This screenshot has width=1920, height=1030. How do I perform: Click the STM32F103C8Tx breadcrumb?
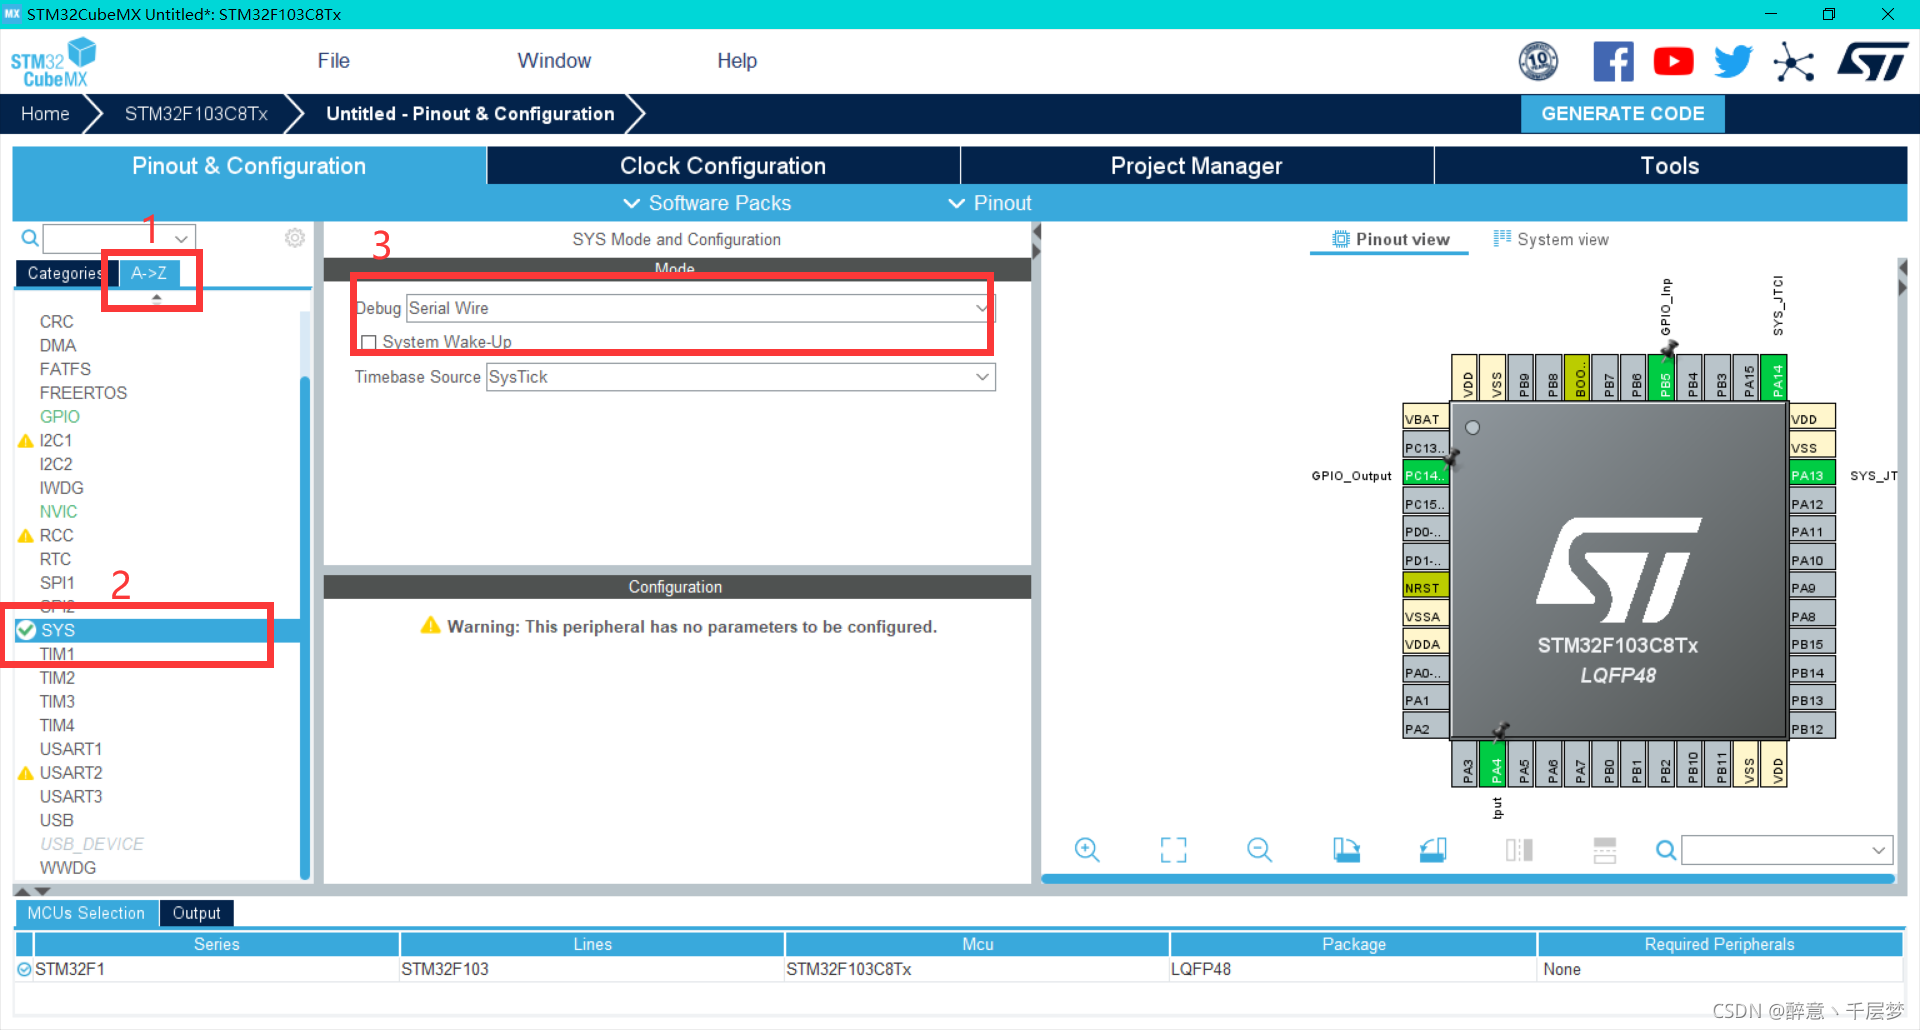pyautogui.click(x=196, y=114)
